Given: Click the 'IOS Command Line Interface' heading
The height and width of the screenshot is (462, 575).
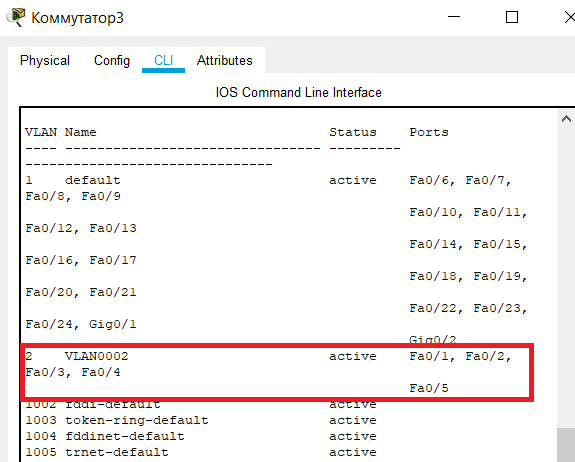Looking at the screenshot, I should [299, 92].
